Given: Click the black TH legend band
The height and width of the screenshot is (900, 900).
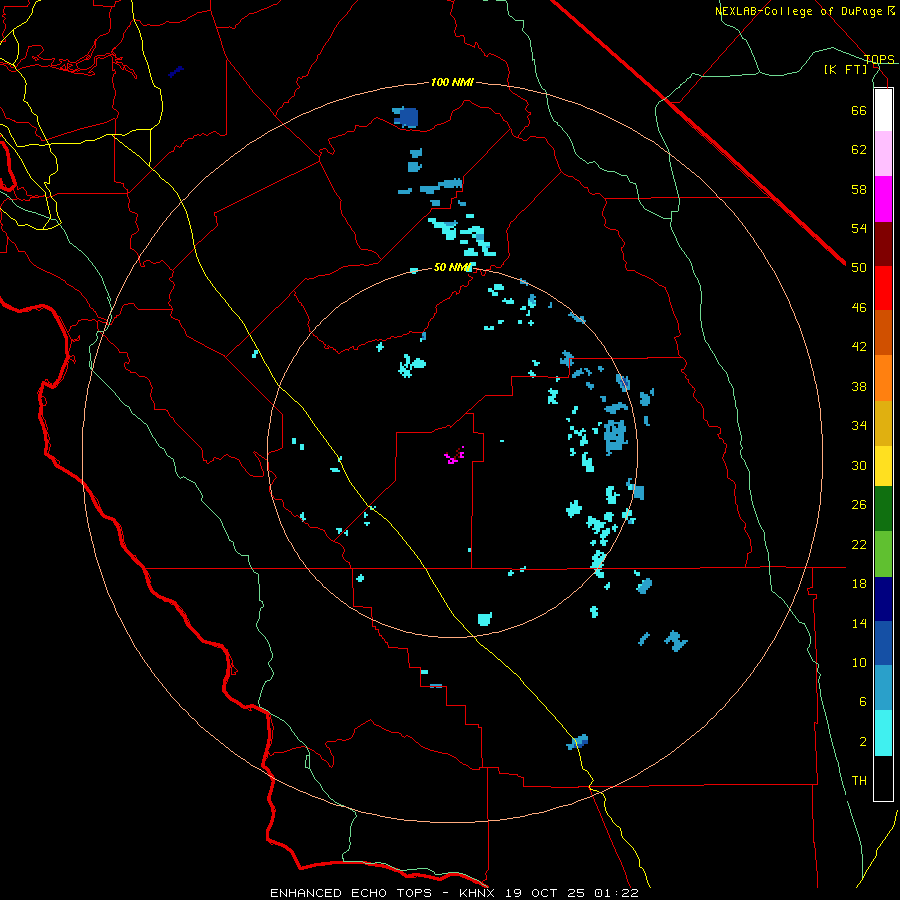Looking at the screenshot, I should pos(883,778).
